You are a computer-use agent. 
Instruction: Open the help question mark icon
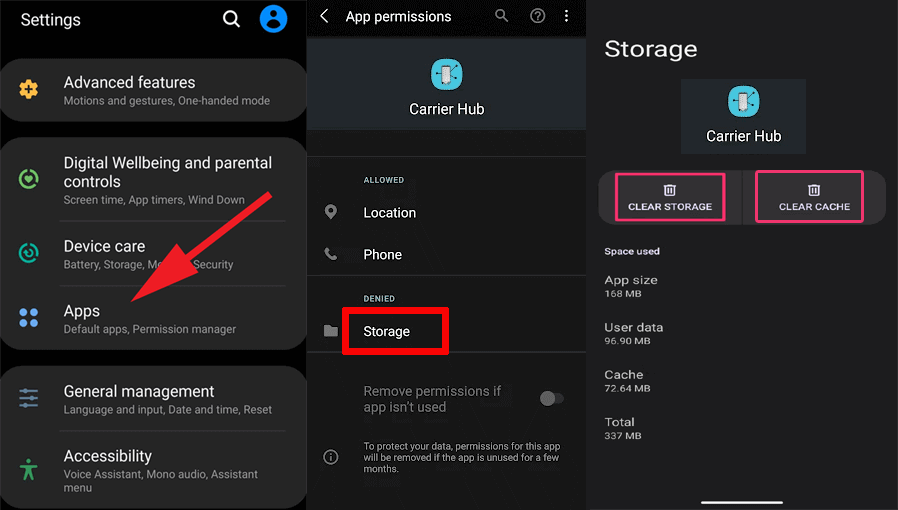[537, 16]
